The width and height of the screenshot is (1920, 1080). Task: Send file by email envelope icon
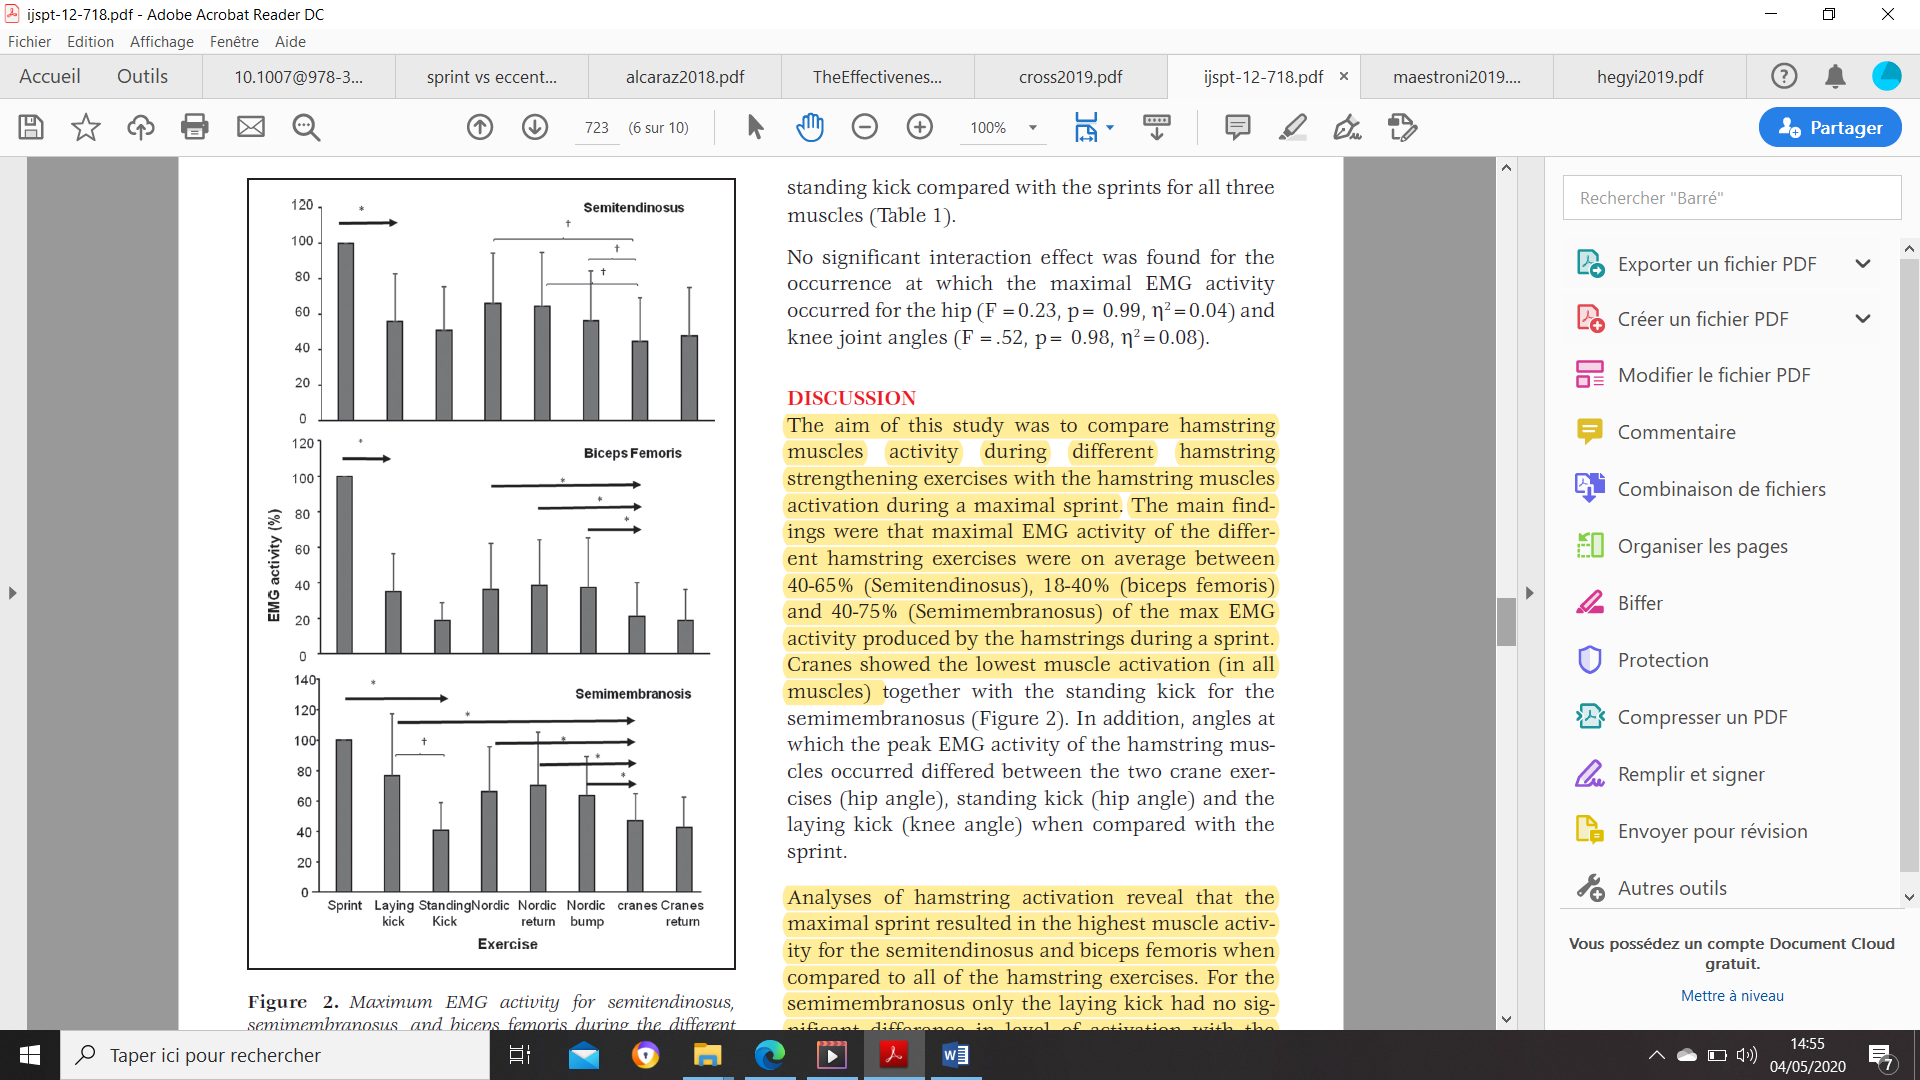point(250,127)
